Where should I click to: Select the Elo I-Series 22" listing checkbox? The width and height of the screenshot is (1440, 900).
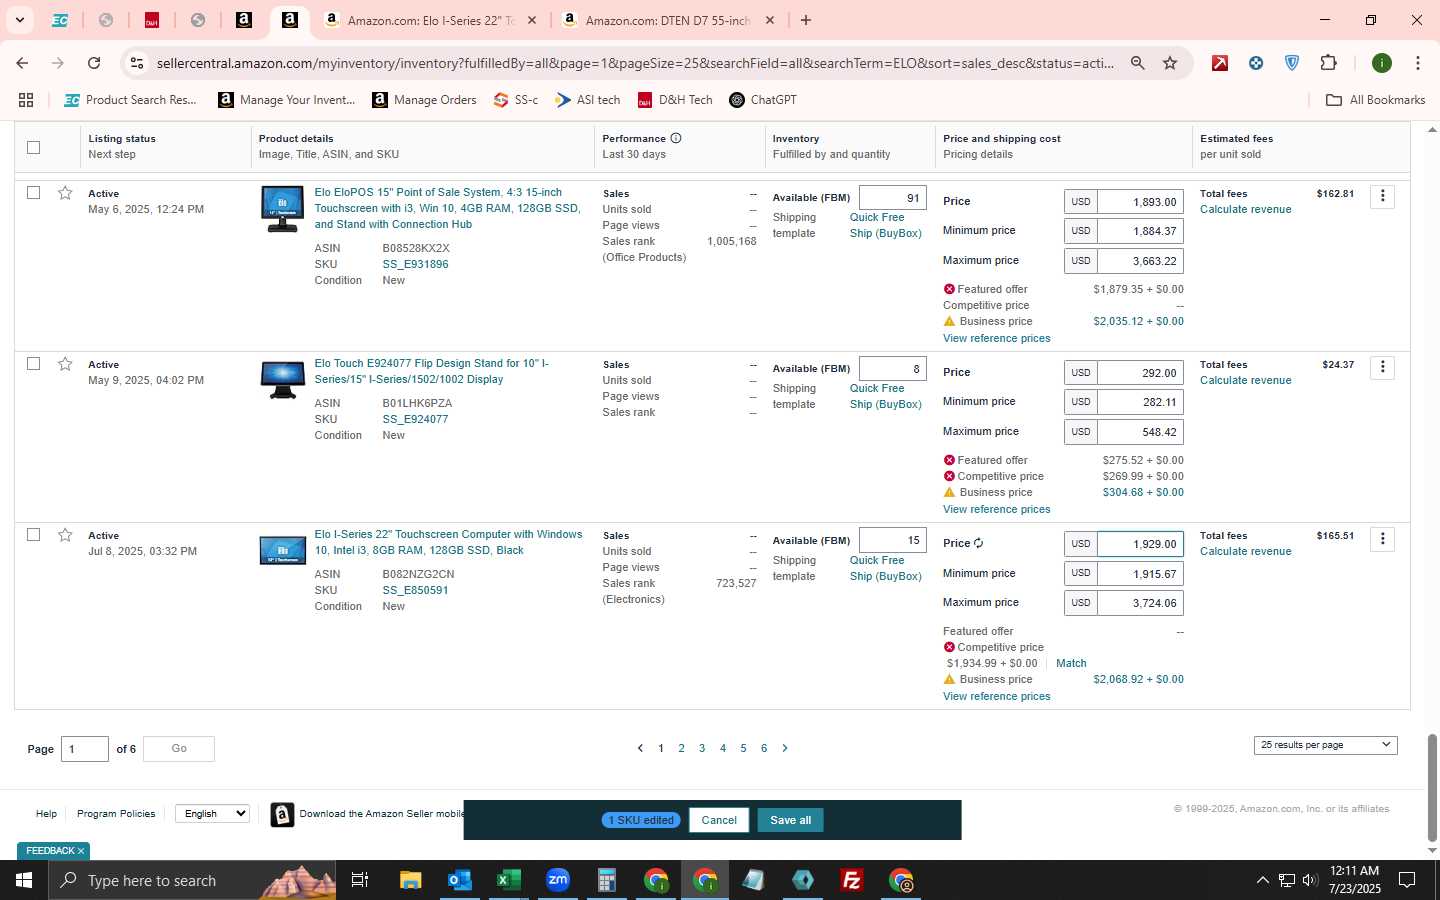[33, 534]
